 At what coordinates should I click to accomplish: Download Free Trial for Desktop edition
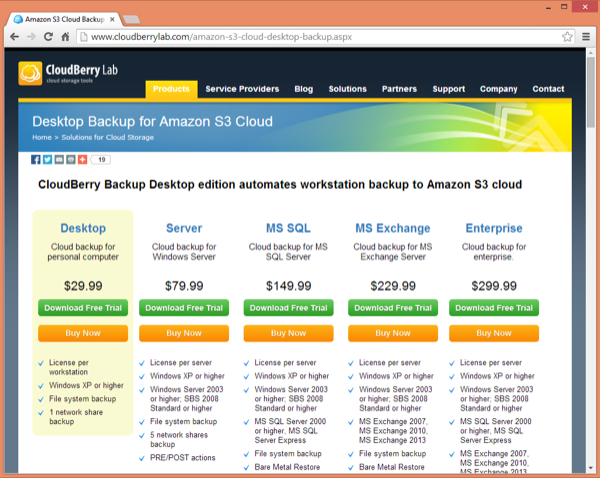[x=83, y=308]
